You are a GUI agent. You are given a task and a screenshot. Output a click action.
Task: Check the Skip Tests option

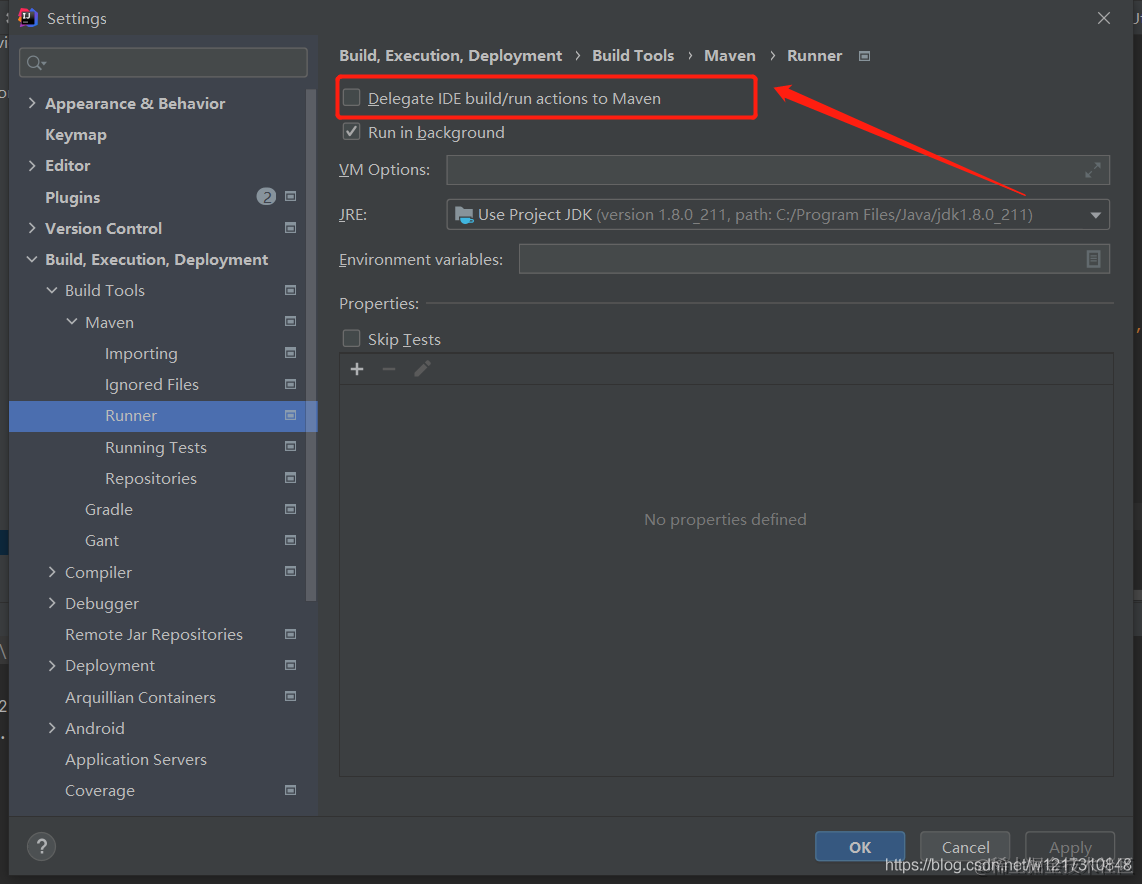352,339
